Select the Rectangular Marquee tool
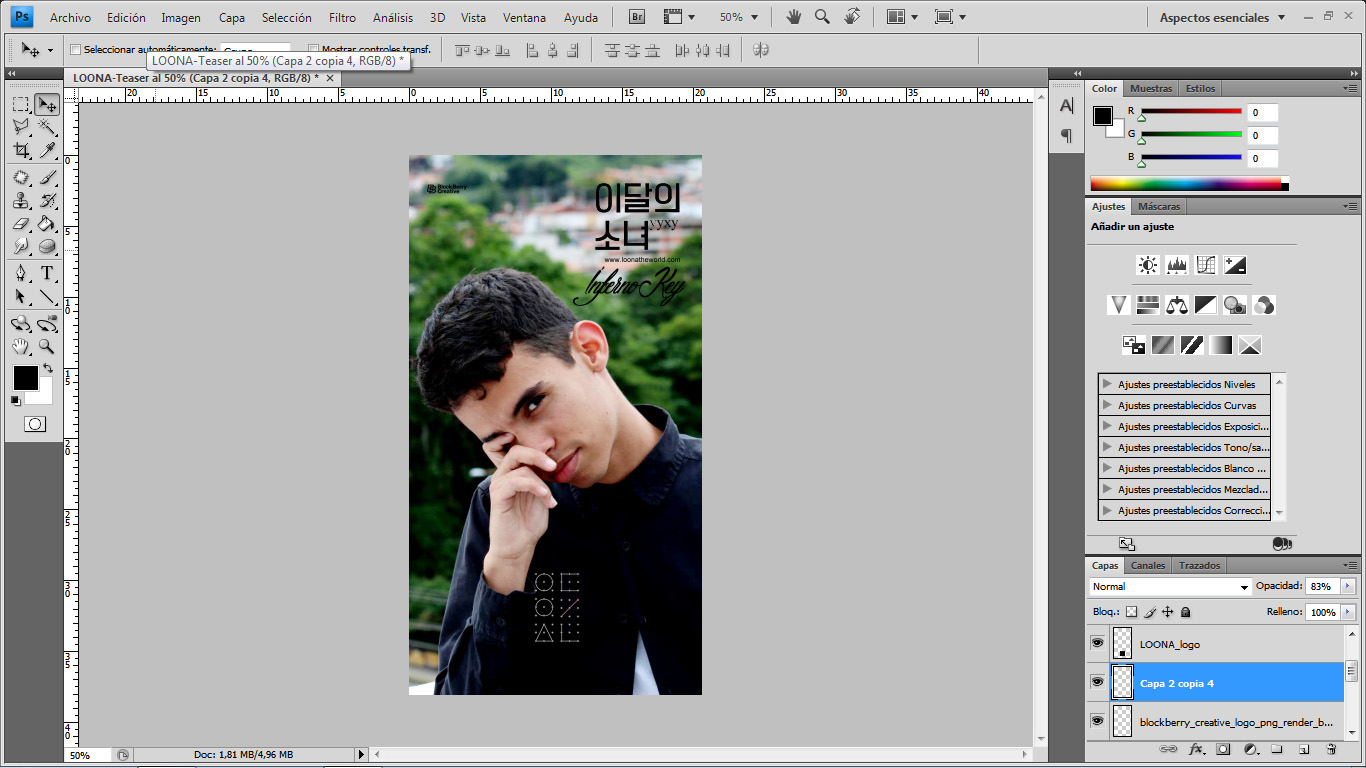 (x=21, y=104)
